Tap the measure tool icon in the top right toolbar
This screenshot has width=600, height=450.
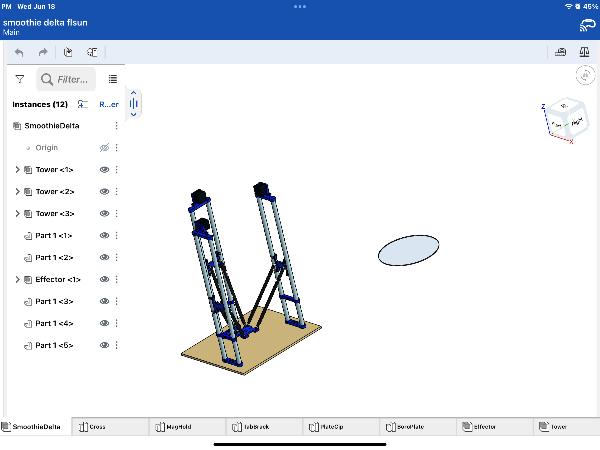(x=560, y=53)
